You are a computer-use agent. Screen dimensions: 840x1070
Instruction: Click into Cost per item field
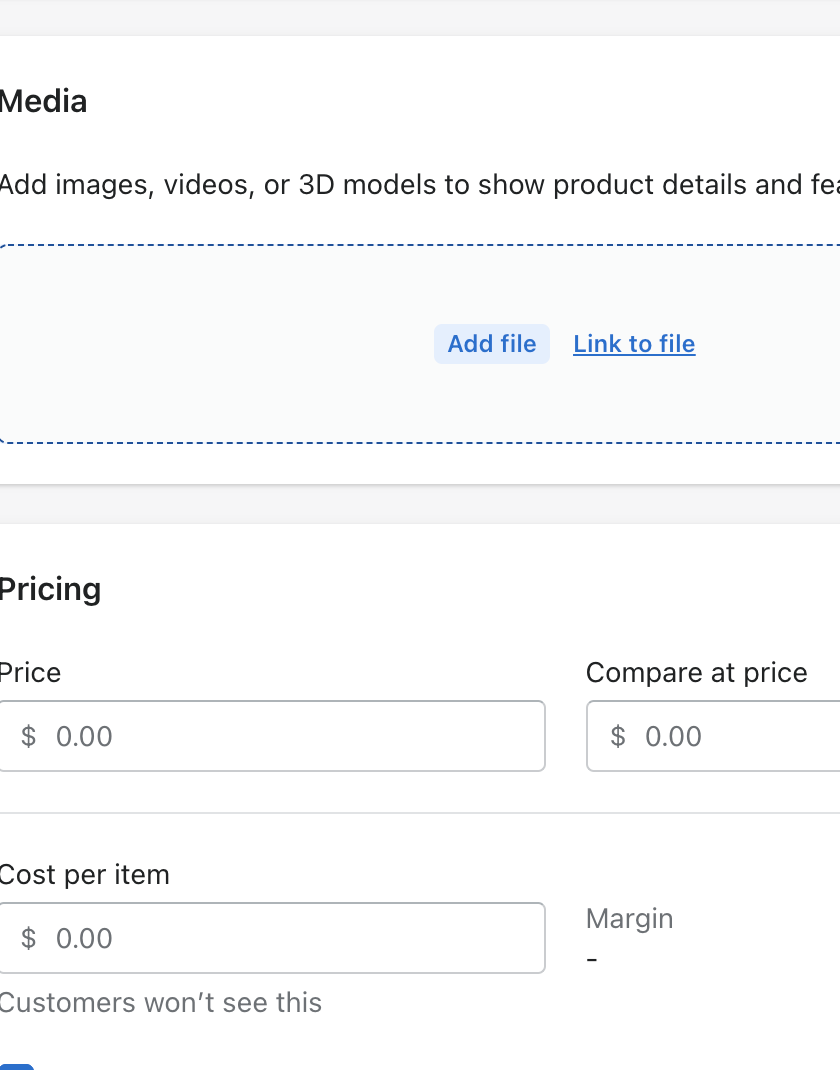click(272, 938)
